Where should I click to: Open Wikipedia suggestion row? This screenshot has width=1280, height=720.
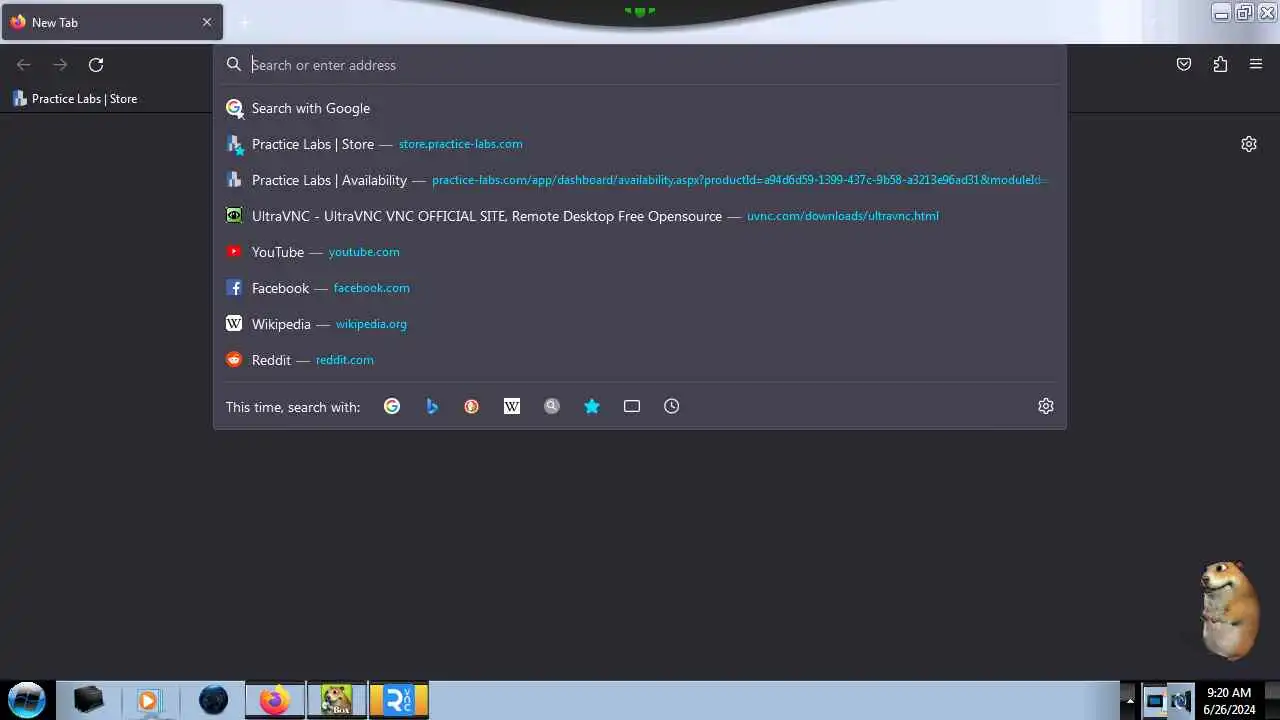click(x=640, y=324)
